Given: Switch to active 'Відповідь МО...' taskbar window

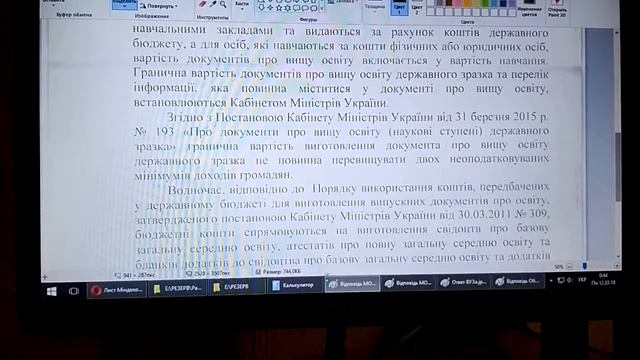Looking at the screenshot, I should click(x=352, y=284).
